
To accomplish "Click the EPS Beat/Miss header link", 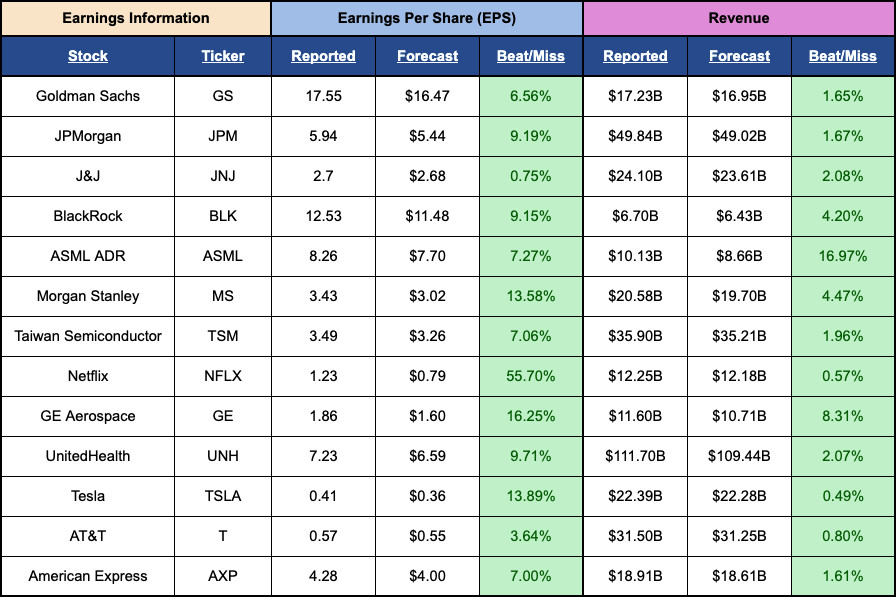I will click(x=531, y=56).
